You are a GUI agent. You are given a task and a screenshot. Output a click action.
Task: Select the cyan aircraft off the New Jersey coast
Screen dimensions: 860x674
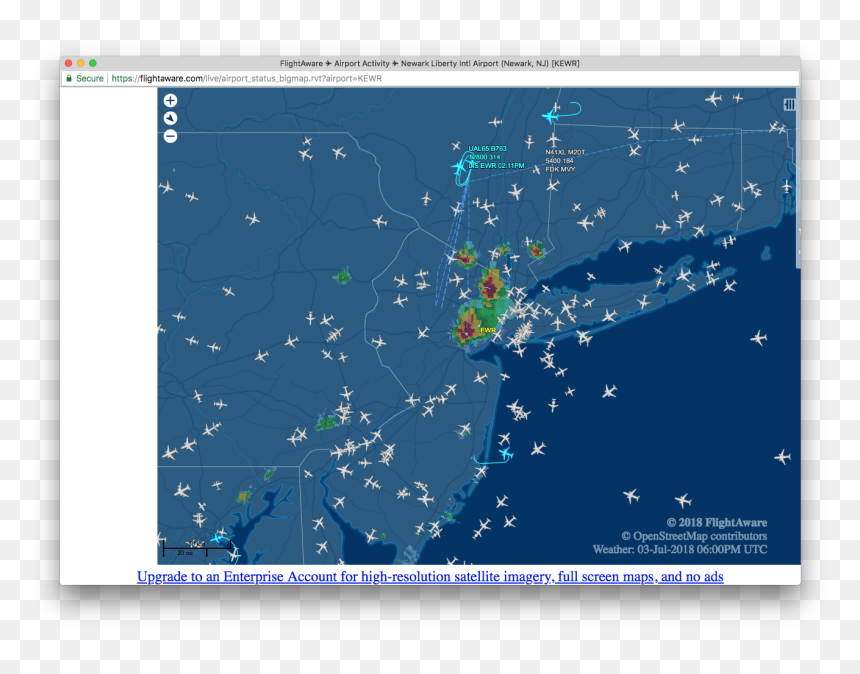tap(506, 454)
